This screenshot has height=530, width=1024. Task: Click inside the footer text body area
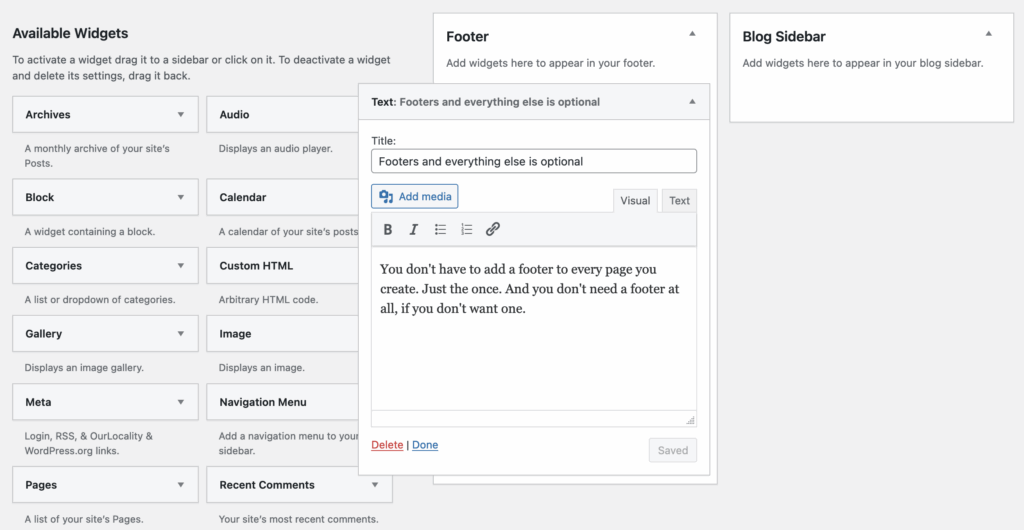(x=533, y=340)
